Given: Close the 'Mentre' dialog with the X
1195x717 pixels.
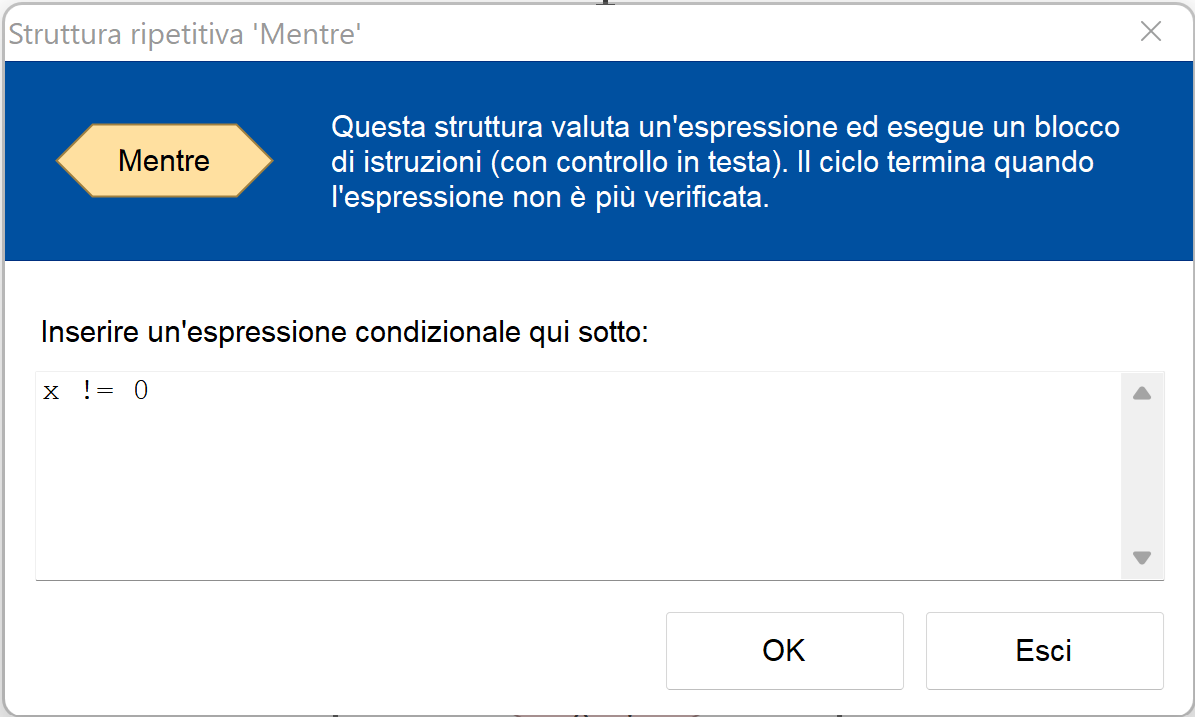Looking at the screenshot, I should (x=1151, y=32).
